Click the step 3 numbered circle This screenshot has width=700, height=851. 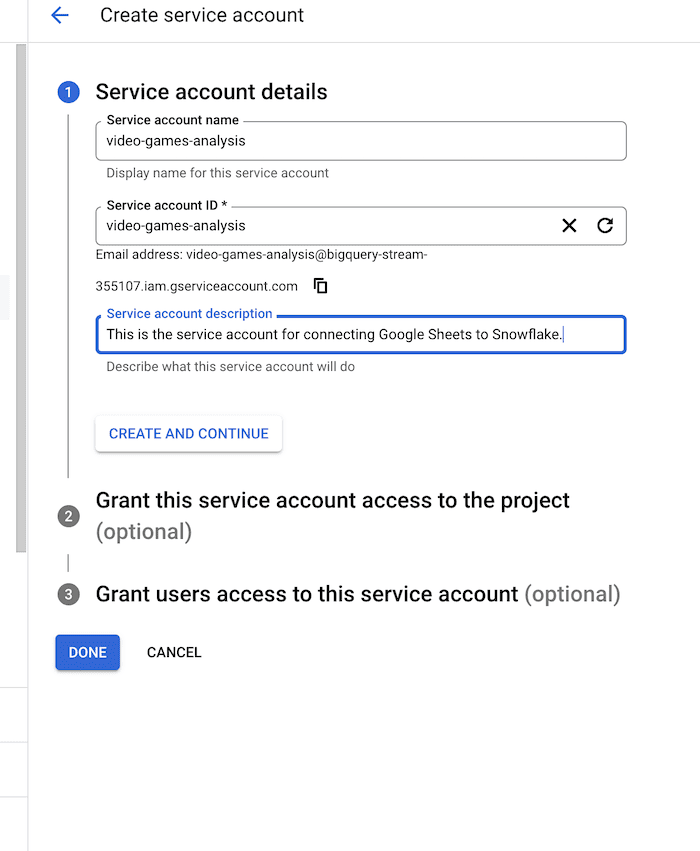tap(68, 594)
